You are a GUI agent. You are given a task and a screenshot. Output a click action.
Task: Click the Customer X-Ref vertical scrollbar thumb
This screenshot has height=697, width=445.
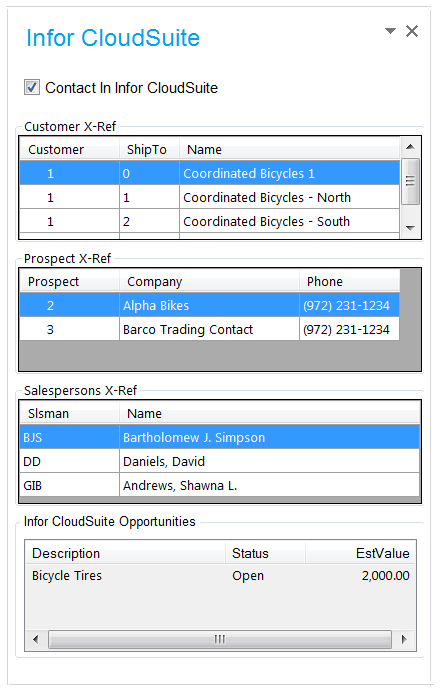pyautogui.click(x=410, y=181)
